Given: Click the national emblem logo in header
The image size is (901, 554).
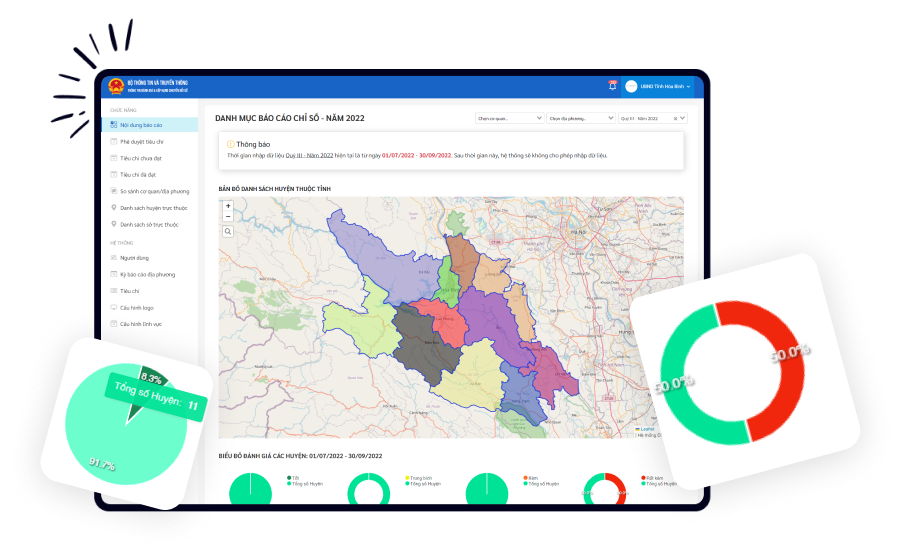Looking at the screenshot, I should 116,86.
